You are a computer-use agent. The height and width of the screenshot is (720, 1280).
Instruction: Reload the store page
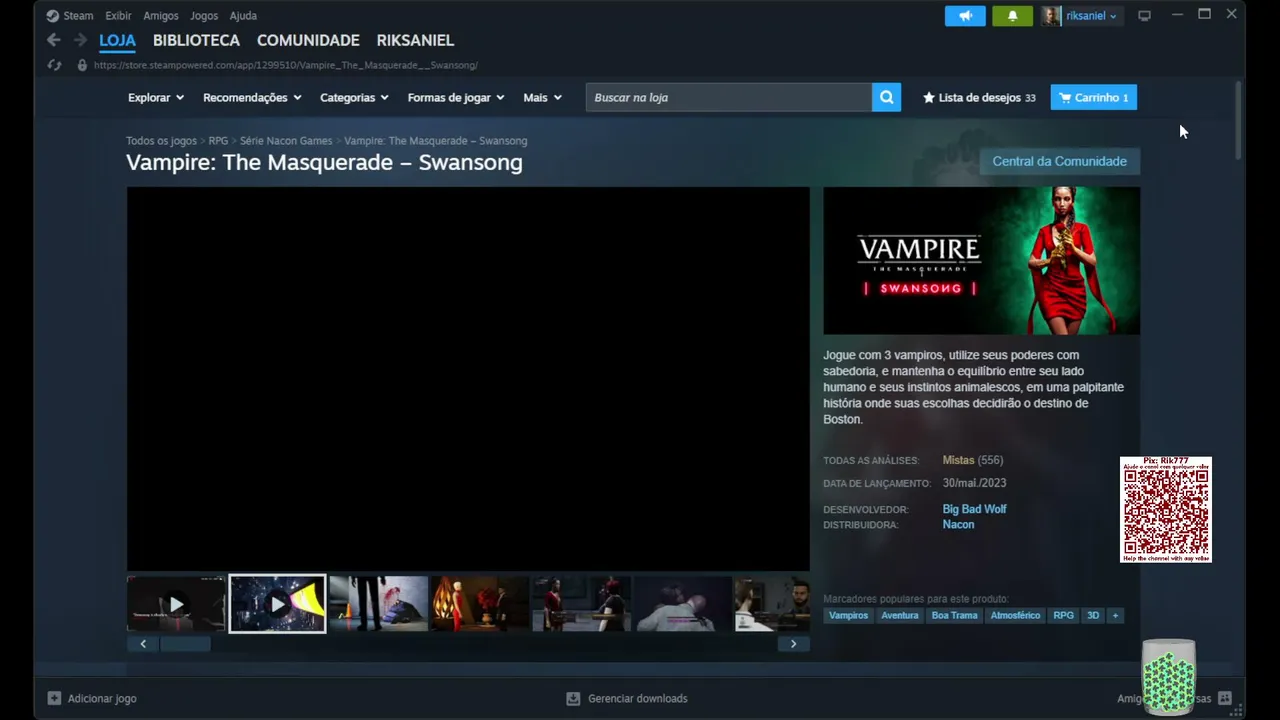(x=55, y=65)
